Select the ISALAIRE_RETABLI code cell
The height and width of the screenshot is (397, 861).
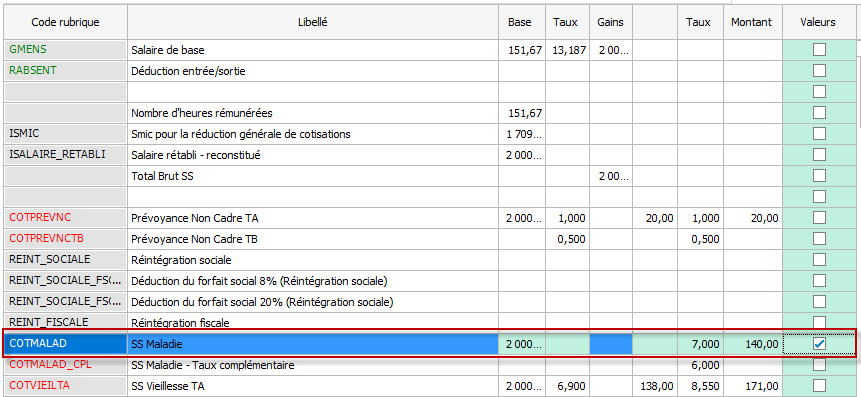point(65,155)
